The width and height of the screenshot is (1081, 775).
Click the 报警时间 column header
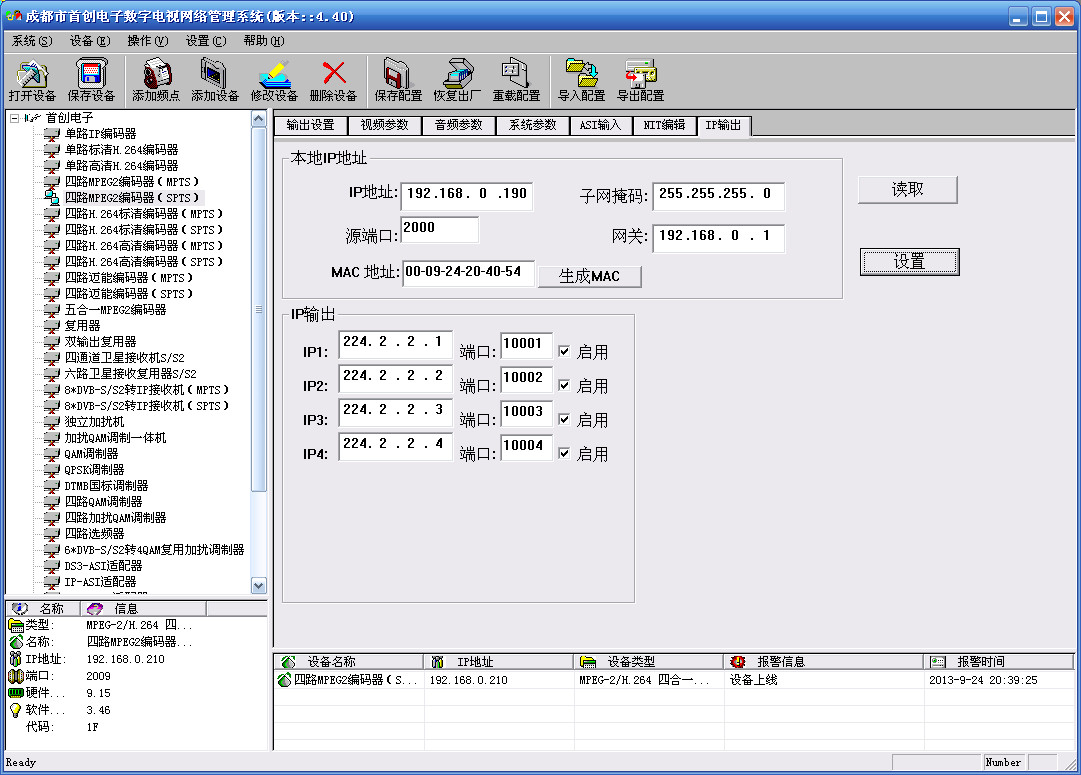(998, 662)
